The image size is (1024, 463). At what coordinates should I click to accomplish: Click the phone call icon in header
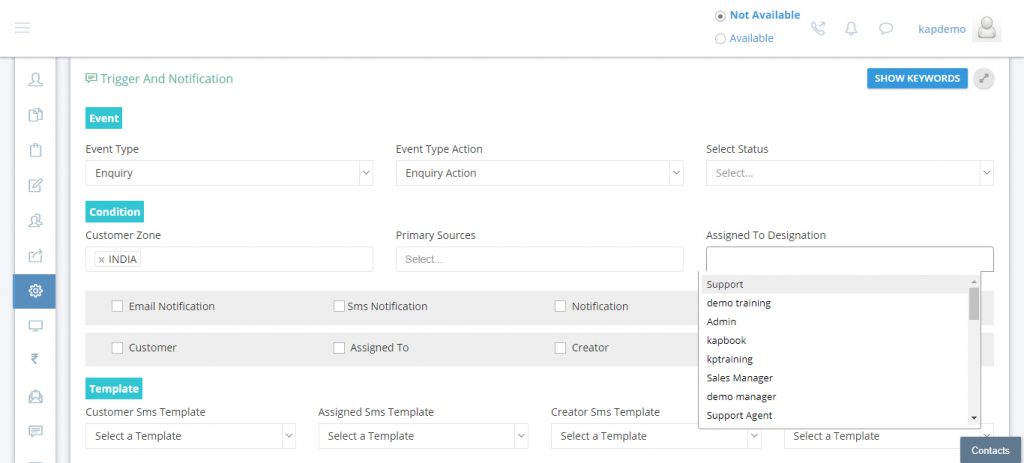point(818,28)
